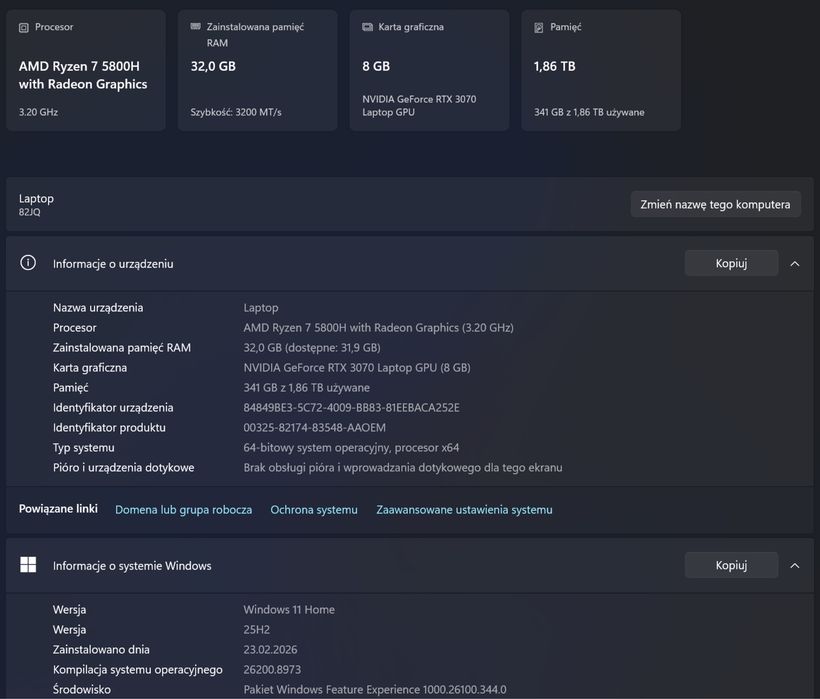Click Szybkość: 3200 MT/s text
Screen dimensions: 820x699
236,112
